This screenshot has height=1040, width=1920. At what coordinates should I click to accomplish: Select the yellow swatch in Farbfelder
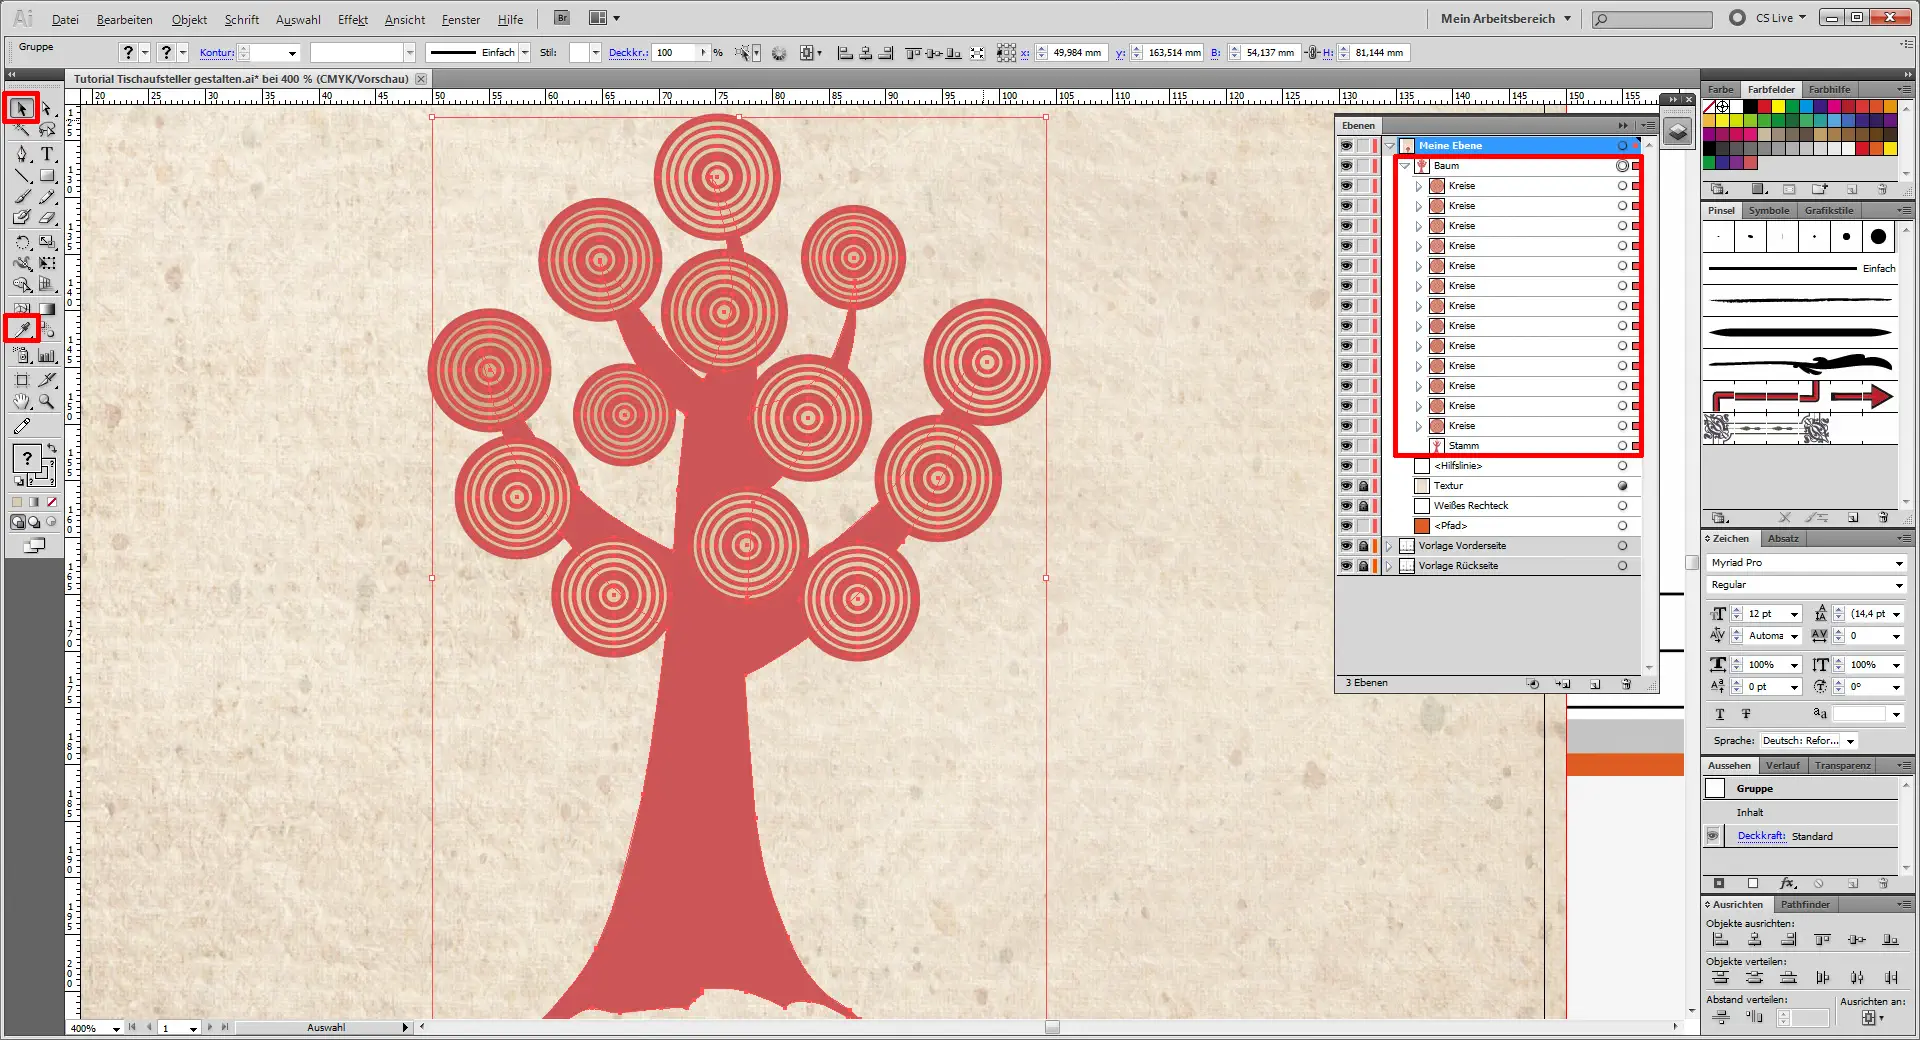[1778, 106]
